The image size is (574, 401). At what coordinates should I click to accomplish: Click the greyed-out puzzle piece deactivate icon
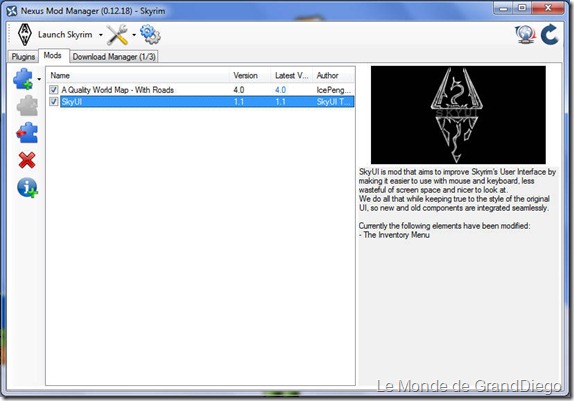[x=27, y=106]
